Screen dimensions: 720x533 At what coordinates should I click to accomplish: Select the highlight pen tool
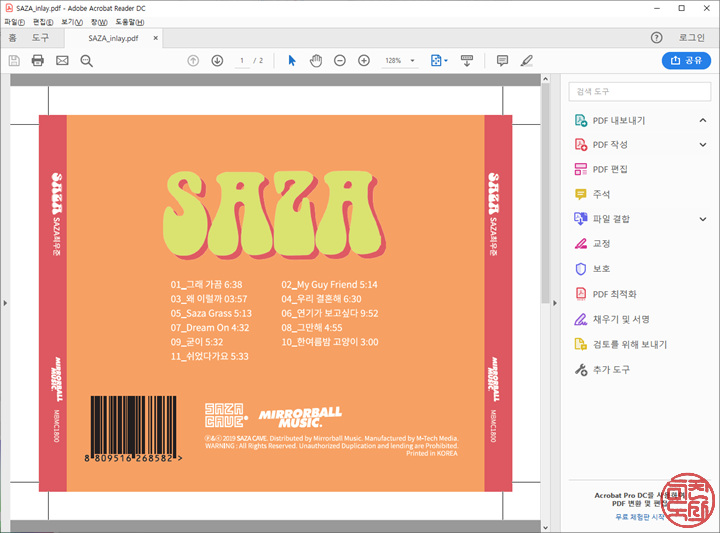tap(527, 61)
